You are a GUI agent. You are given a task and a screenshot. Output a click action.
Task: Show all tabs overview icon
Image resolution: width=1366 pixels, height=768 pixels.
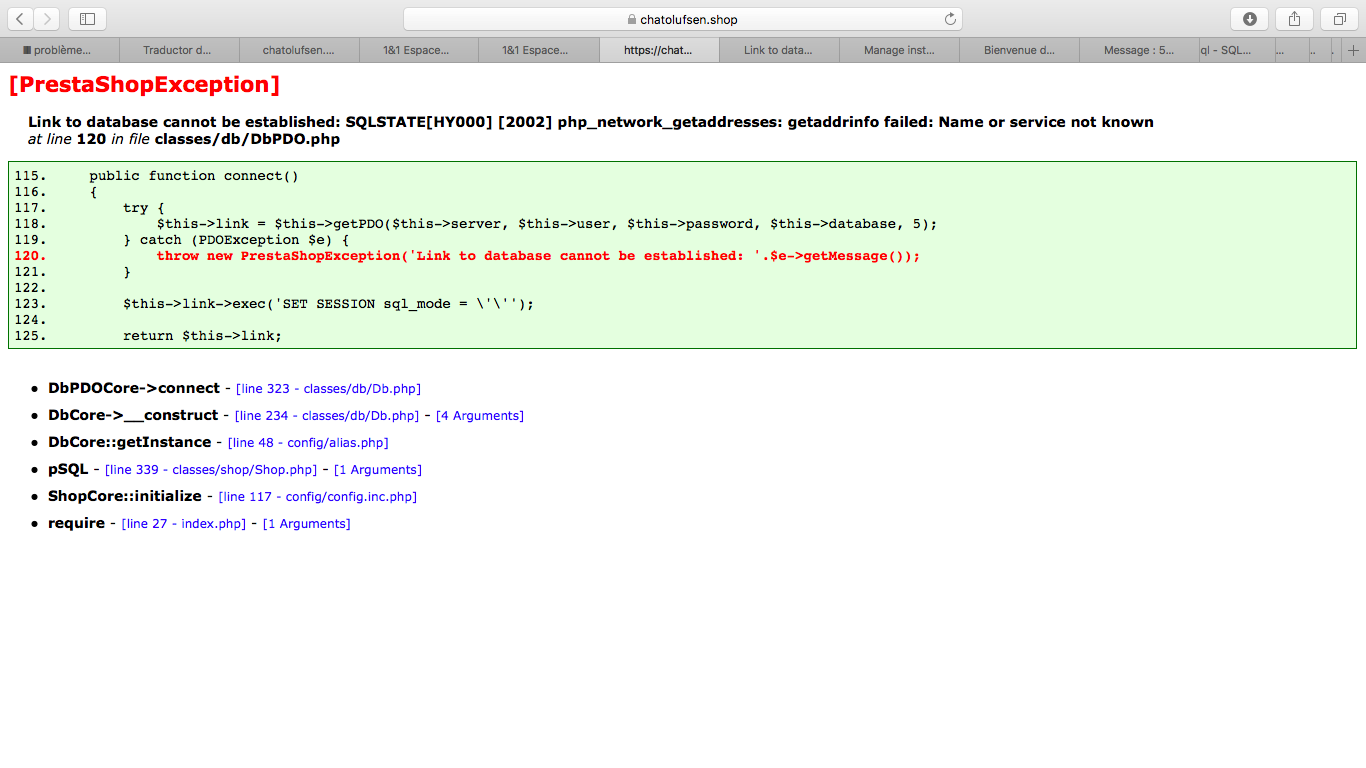[1339, 19]
